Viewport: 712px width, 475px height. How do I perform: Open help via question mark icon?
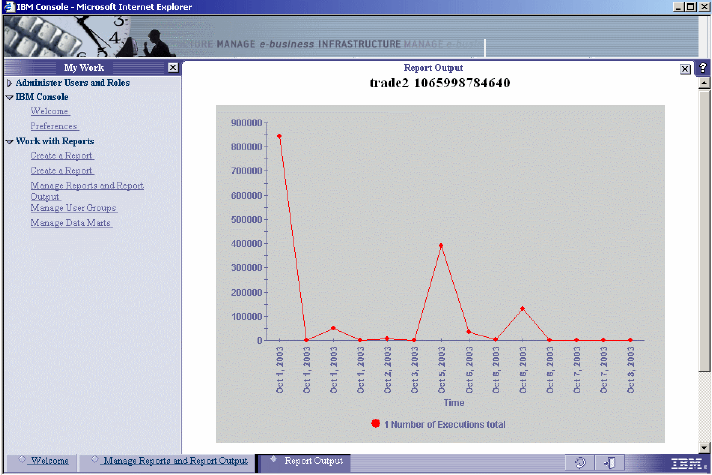coord(703,68)
